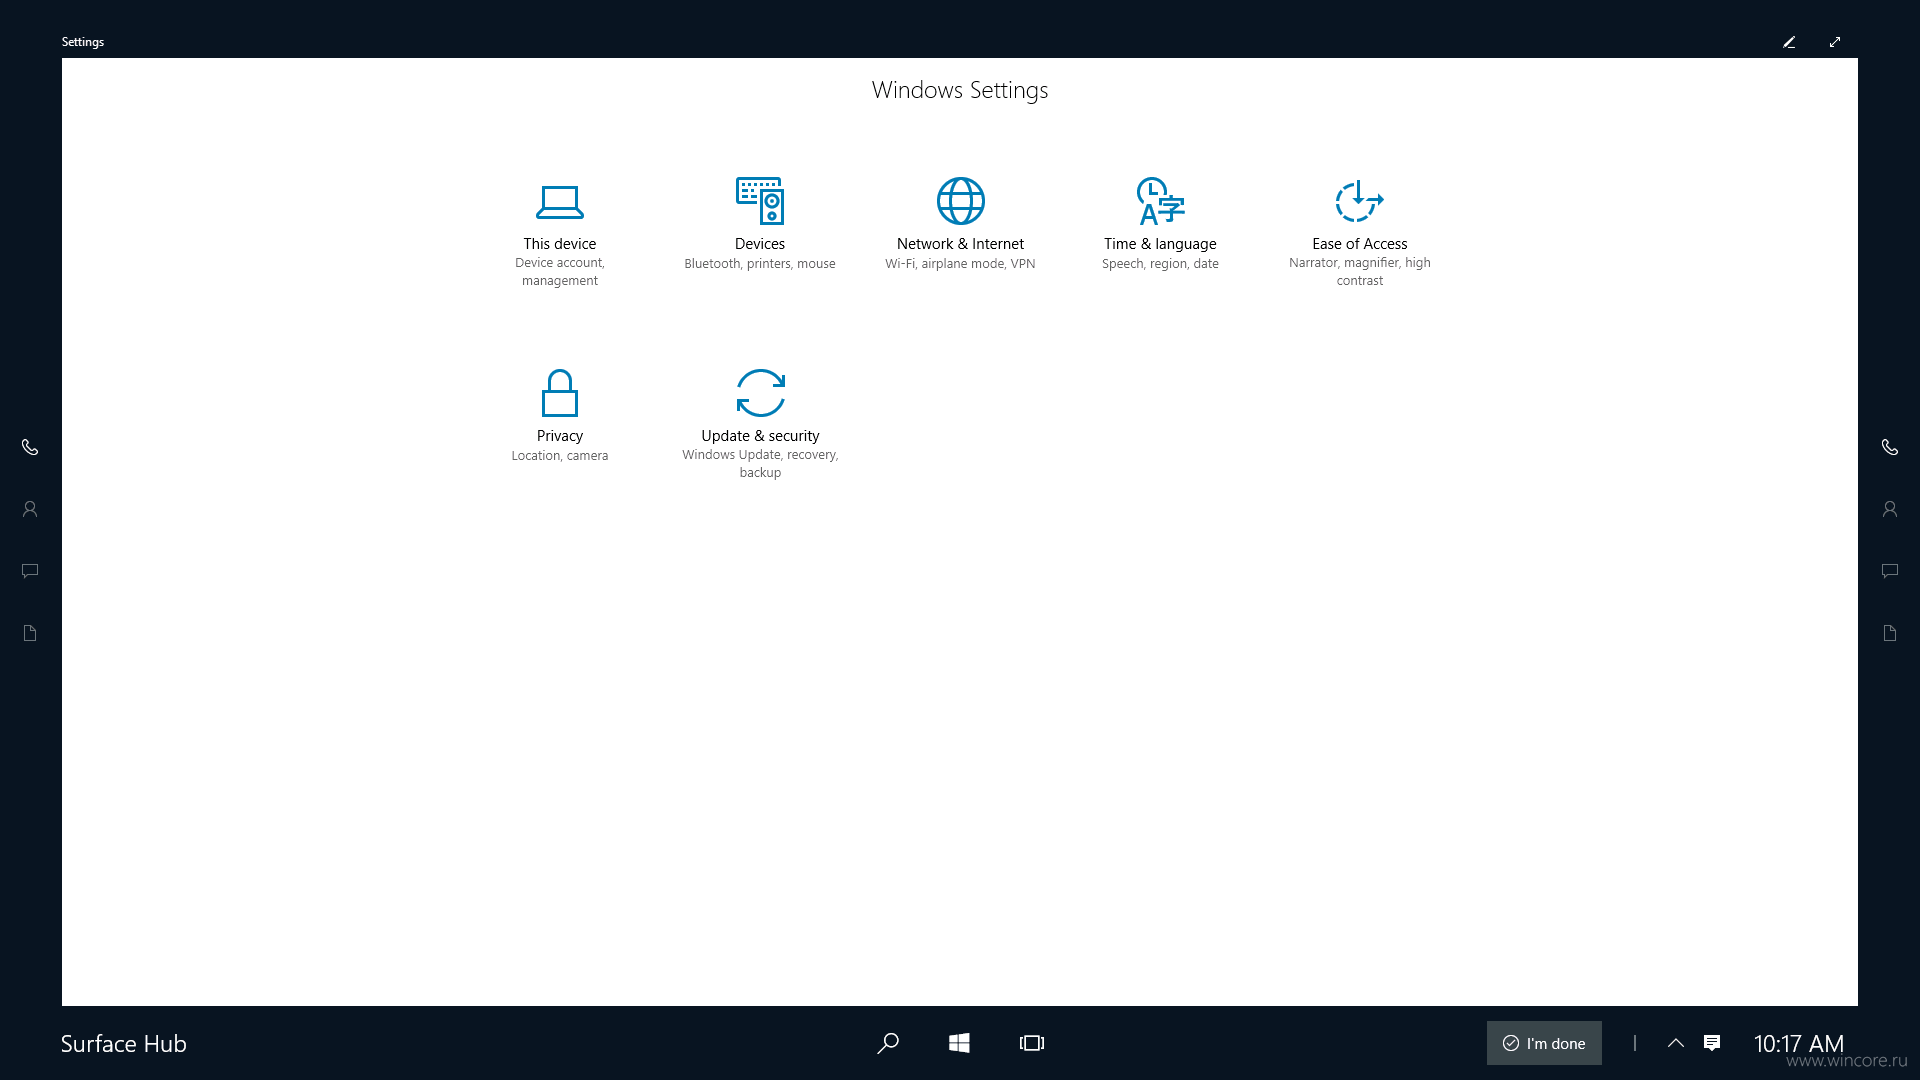Click the right sidebar phone call icon

tap(1889, 447)
